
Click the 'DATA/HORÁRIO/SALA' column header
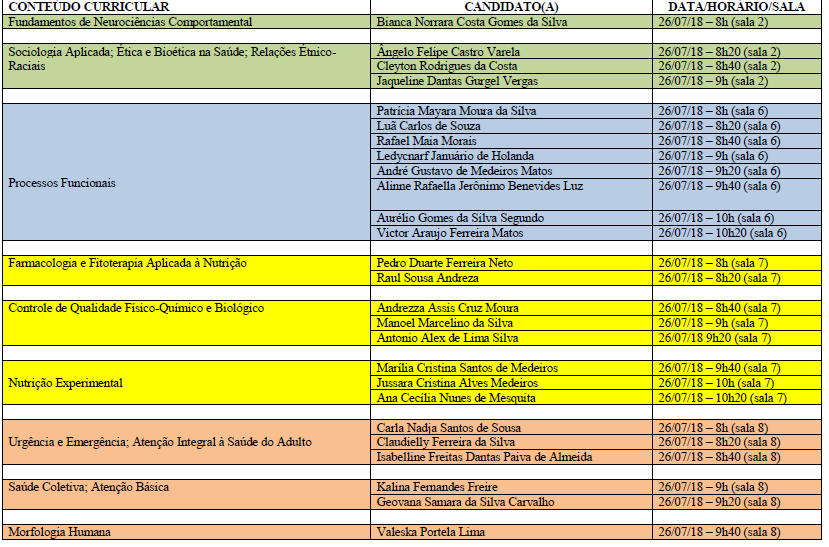[737, 7]
